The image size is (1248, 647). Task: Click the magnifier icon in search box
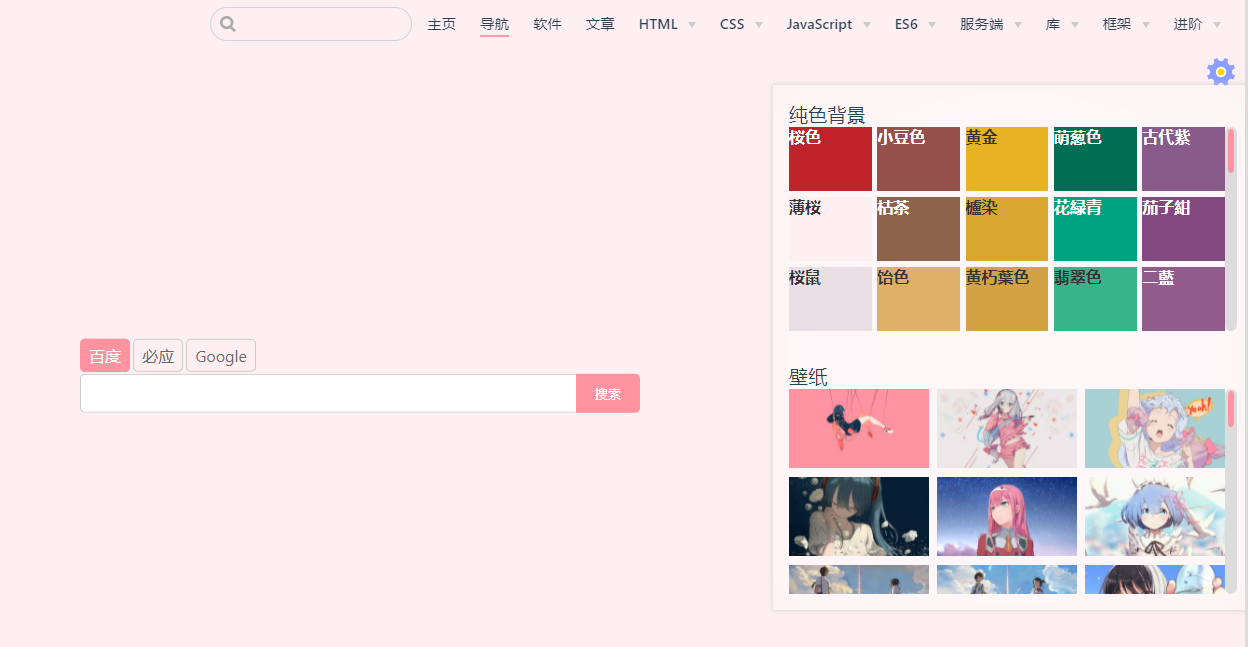(x=228, y=24)
